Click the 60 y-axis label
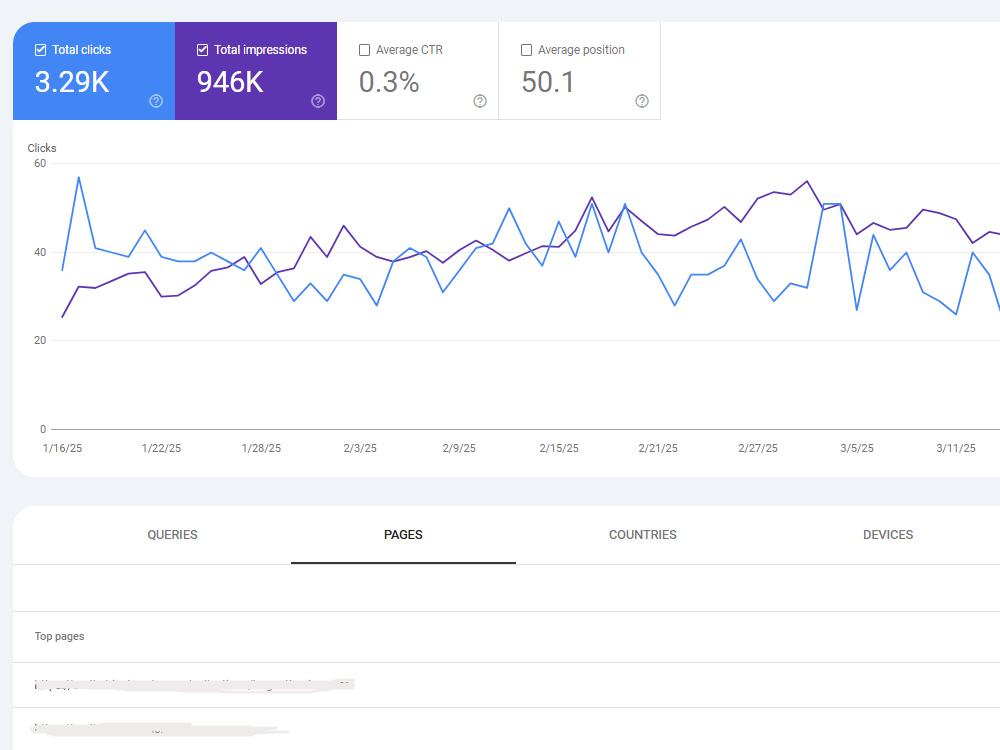Screen dimensions: 1000x750 click(x=40, y=163)
